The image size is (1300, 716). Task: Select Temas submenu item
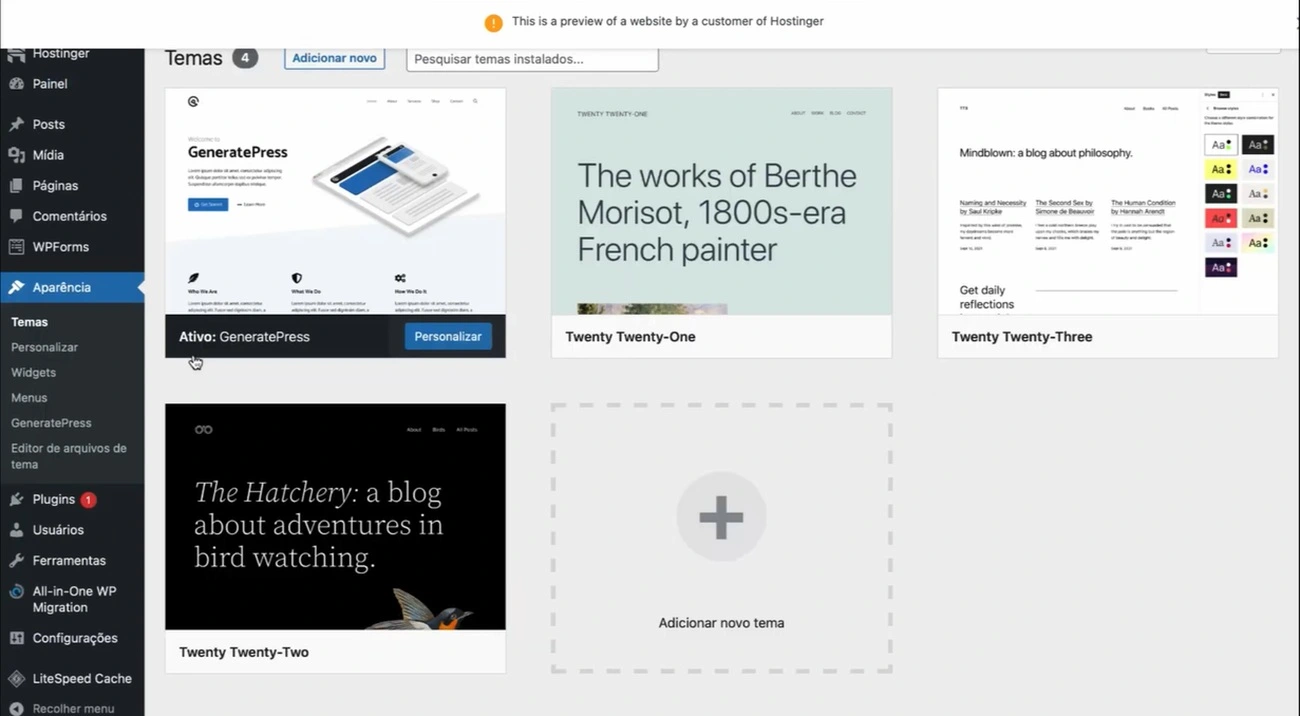click(30, 322)
